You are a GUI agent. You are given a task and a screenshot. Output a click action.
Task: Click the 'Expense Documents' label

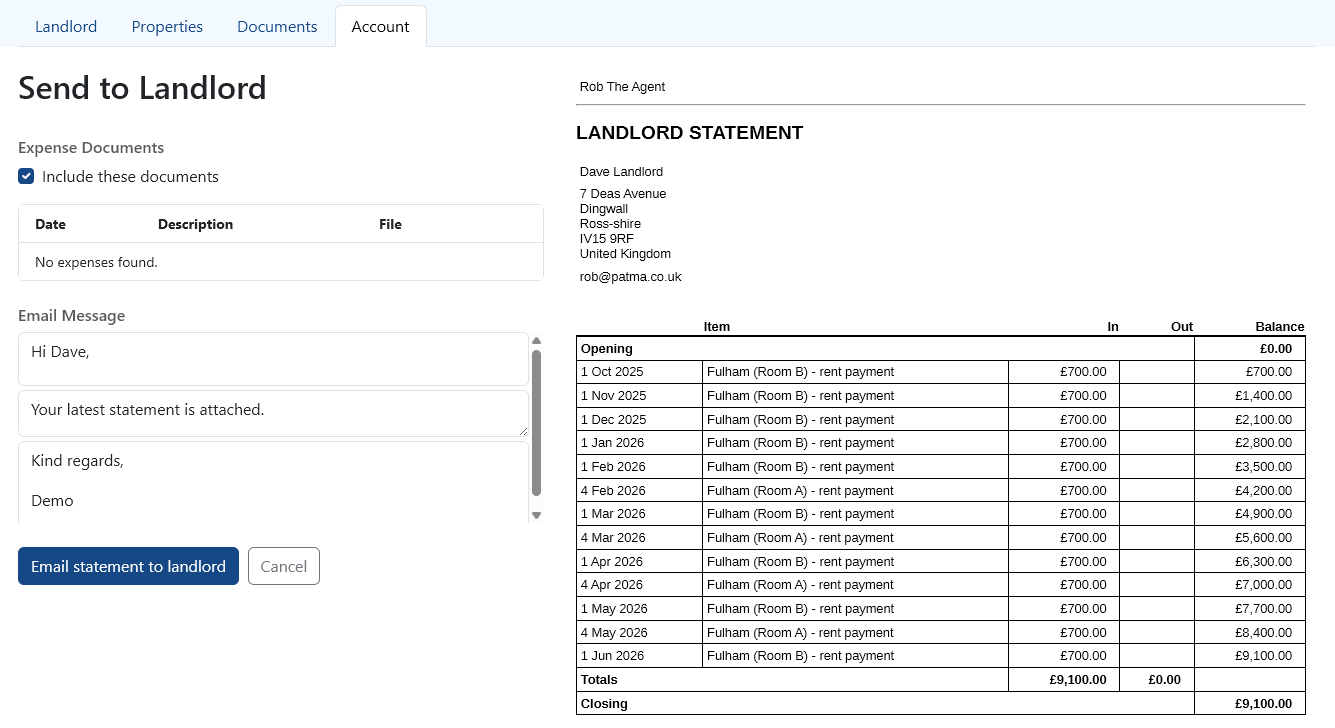pyautogui.click(x=91, y=147)
